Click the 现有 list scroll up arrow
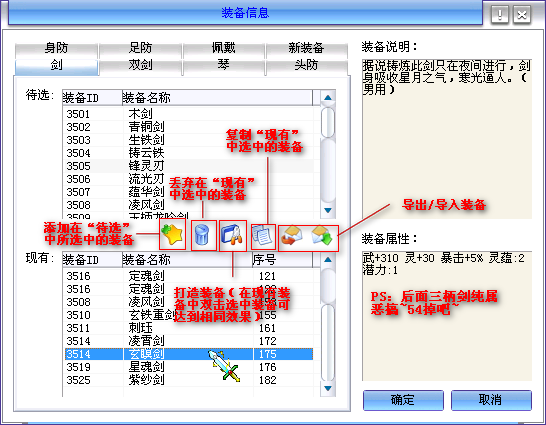The width and height of the screenshot is (546, 425). 328,259
